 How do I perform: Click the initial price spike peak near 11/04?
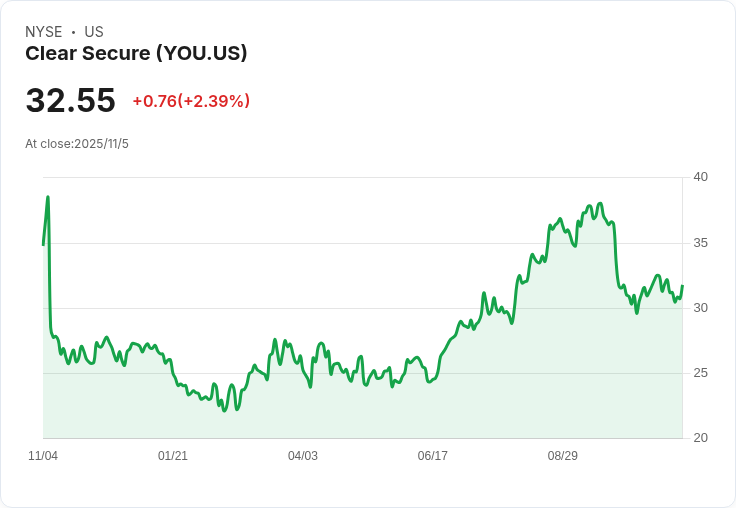48,197
